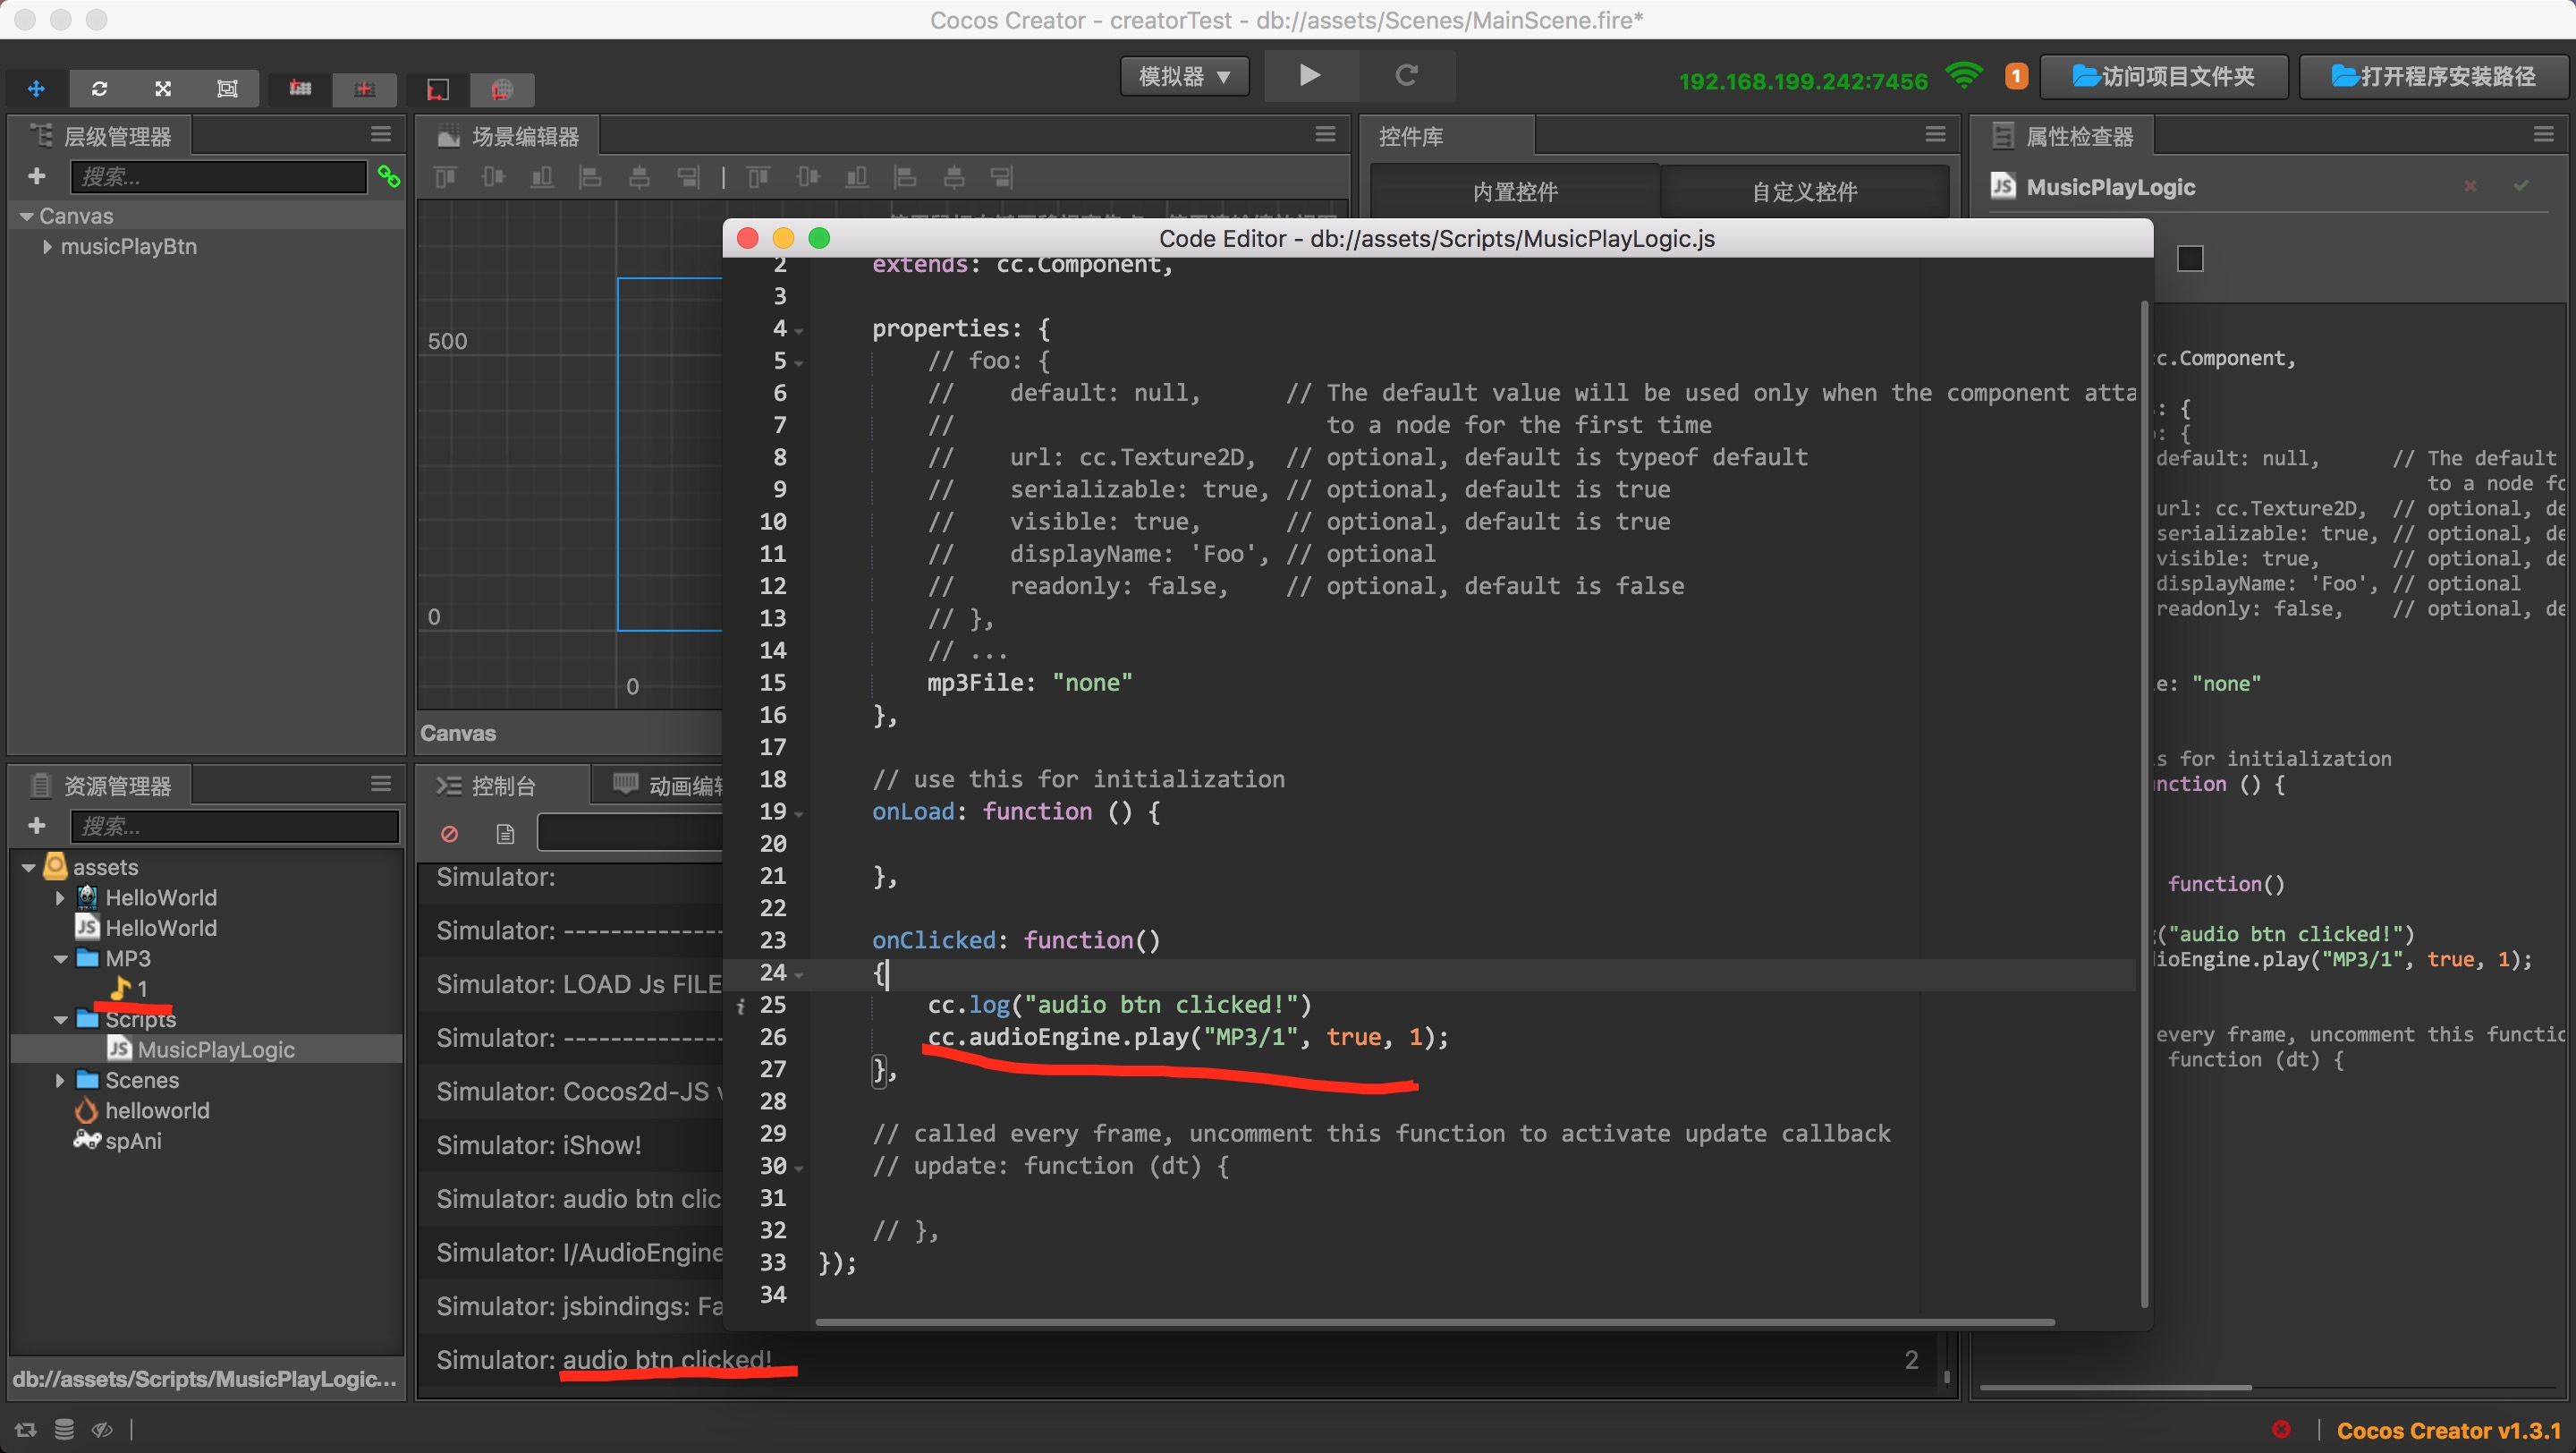Add a node with the hierarchy plus icon
Screen dimensions: 2576x1453
(x=37, y=177)
